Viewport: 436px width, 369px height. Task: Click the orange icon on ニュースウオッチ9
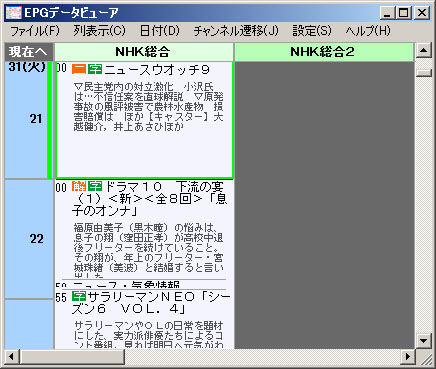pyautogui.click(x=79, y=69)
